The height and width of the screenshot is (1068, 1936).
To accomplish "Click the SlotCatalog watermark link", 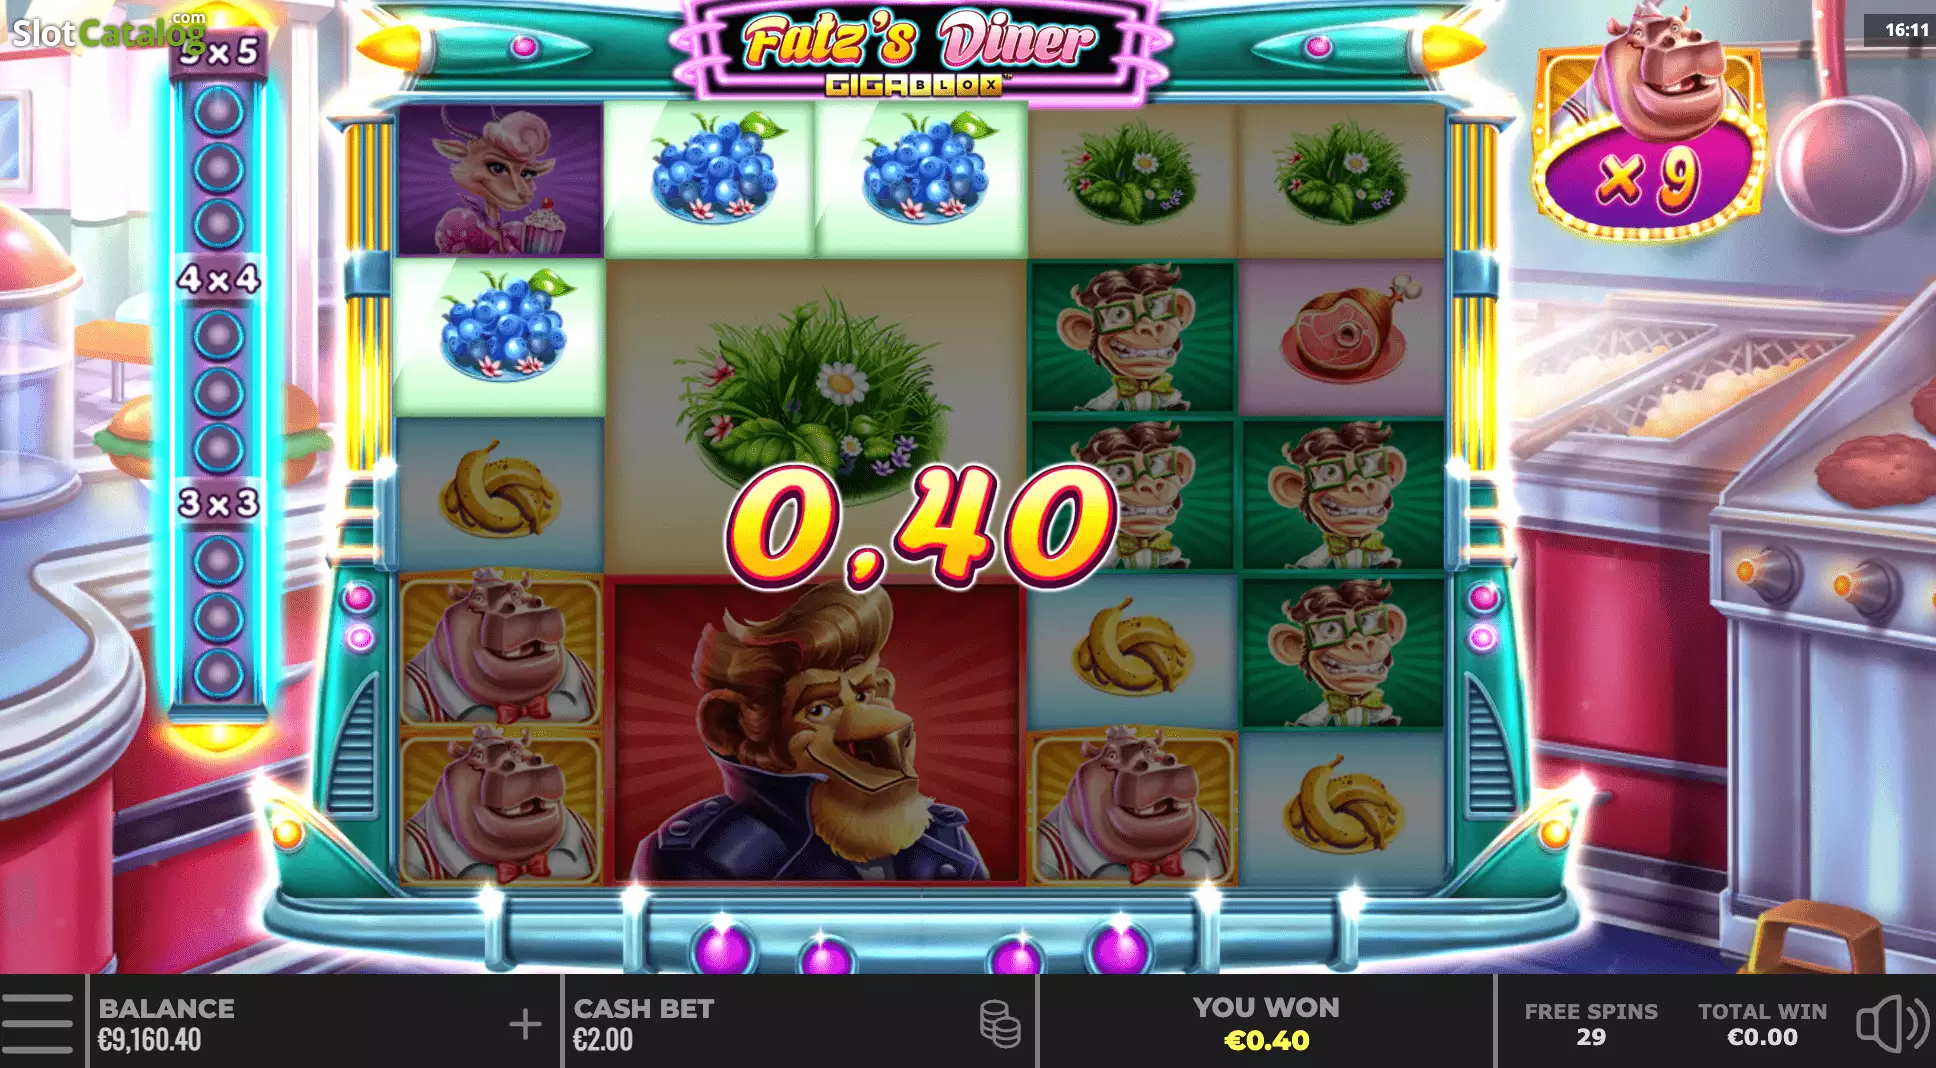I will point(108,30).
